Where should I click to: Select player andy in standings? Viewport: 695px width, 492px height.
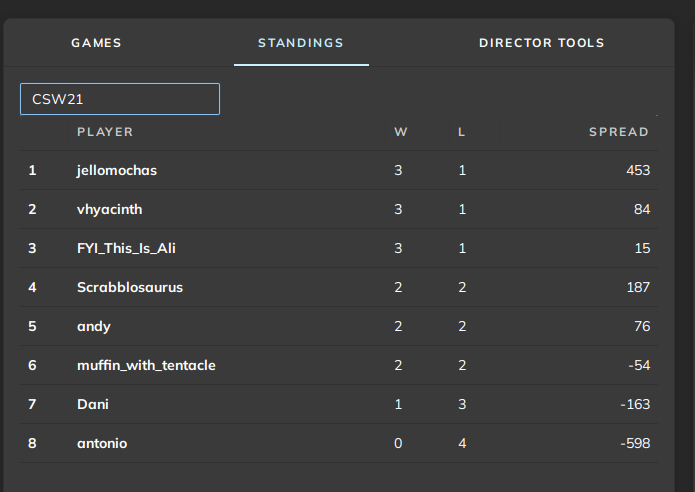[94, 326]
